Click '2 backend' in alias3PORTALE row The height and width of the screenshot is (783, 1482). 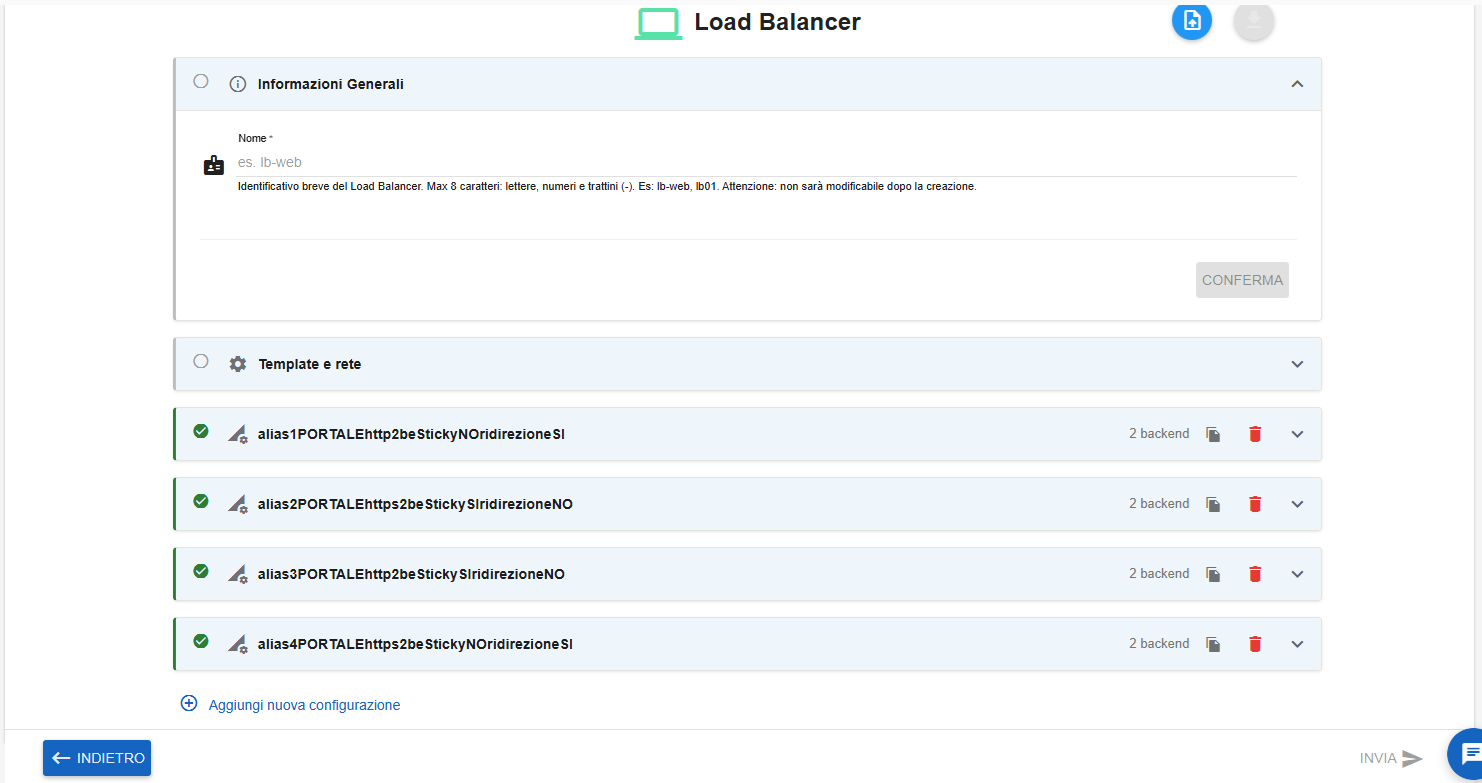pos(1159,573)
